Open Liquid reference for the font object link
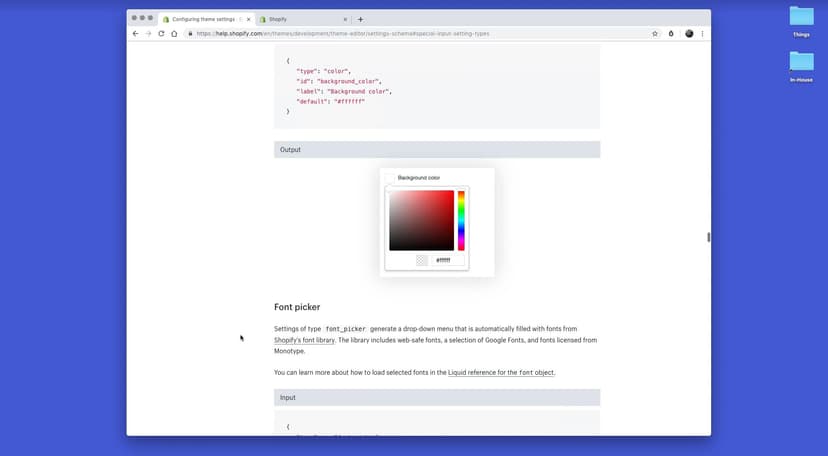 point(501,372)
